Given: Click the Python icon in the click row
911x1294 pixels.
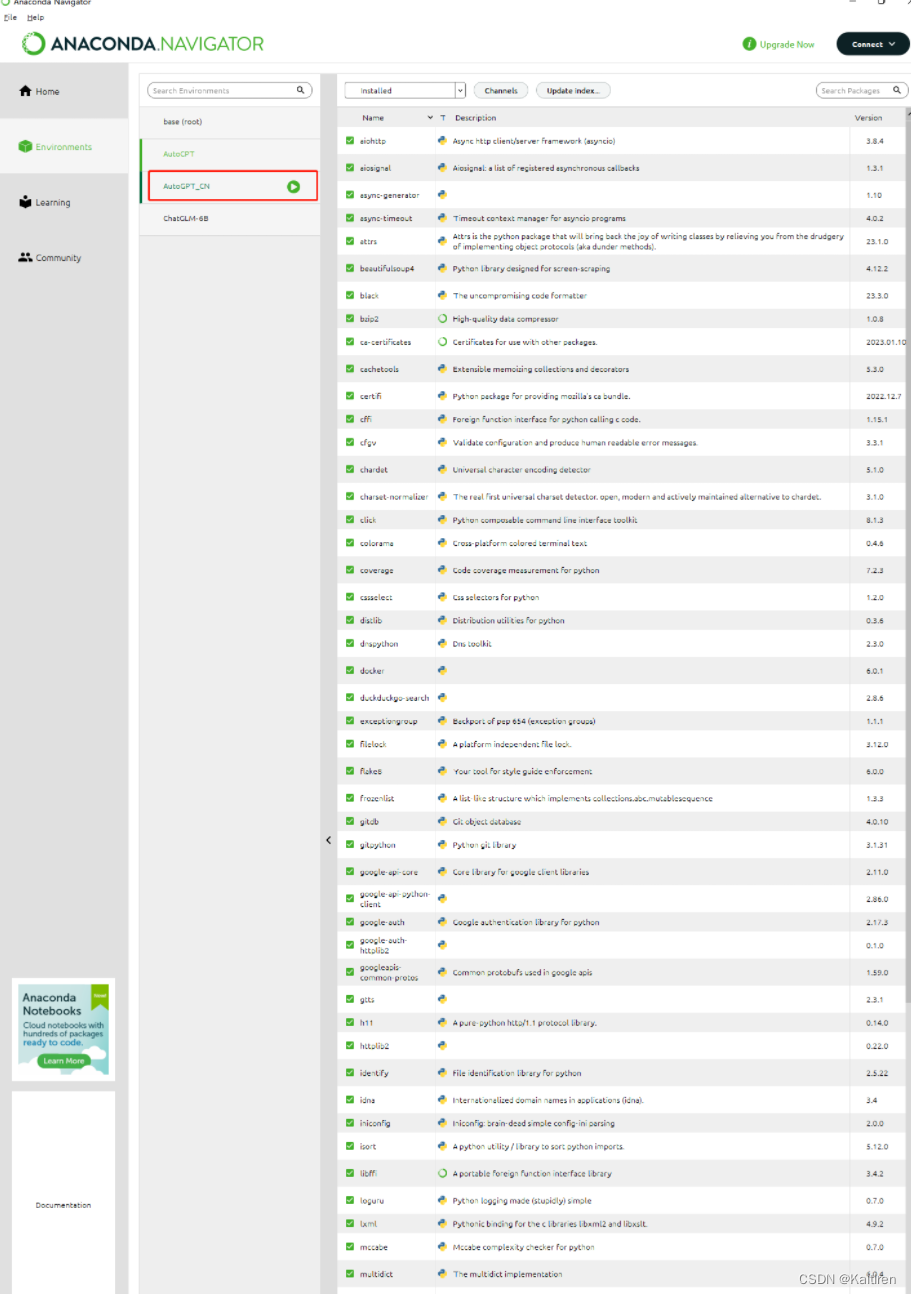Looking at the screenshot, I should click(442, 520).
